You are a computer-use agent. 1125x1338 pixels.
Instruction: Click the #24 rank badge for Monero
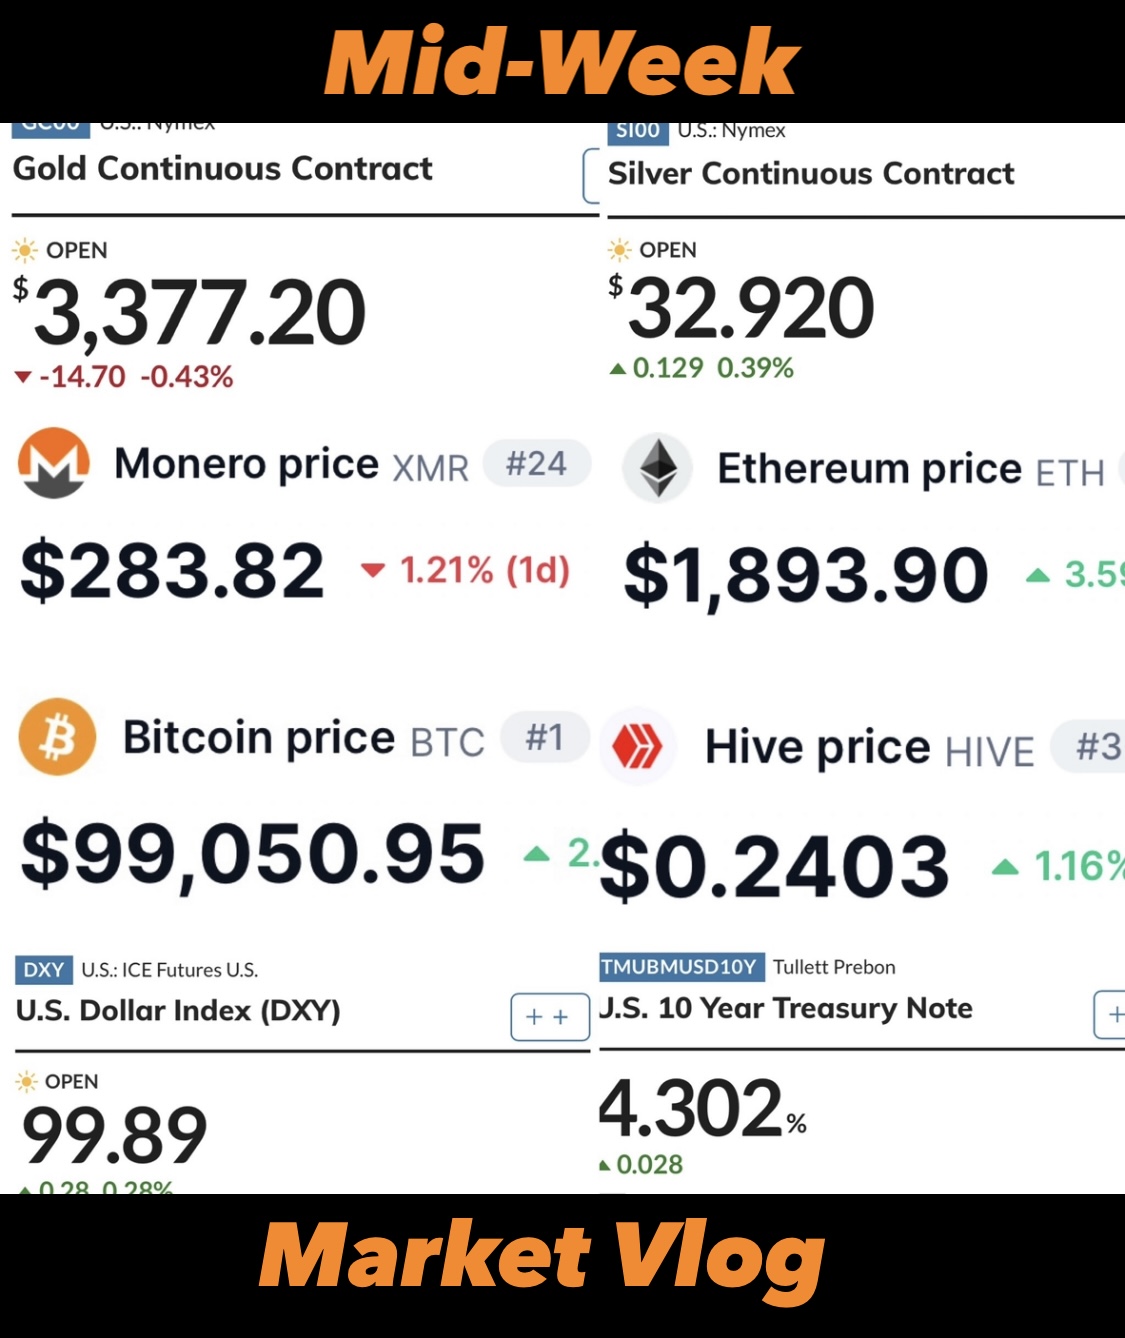click(537, 464)
